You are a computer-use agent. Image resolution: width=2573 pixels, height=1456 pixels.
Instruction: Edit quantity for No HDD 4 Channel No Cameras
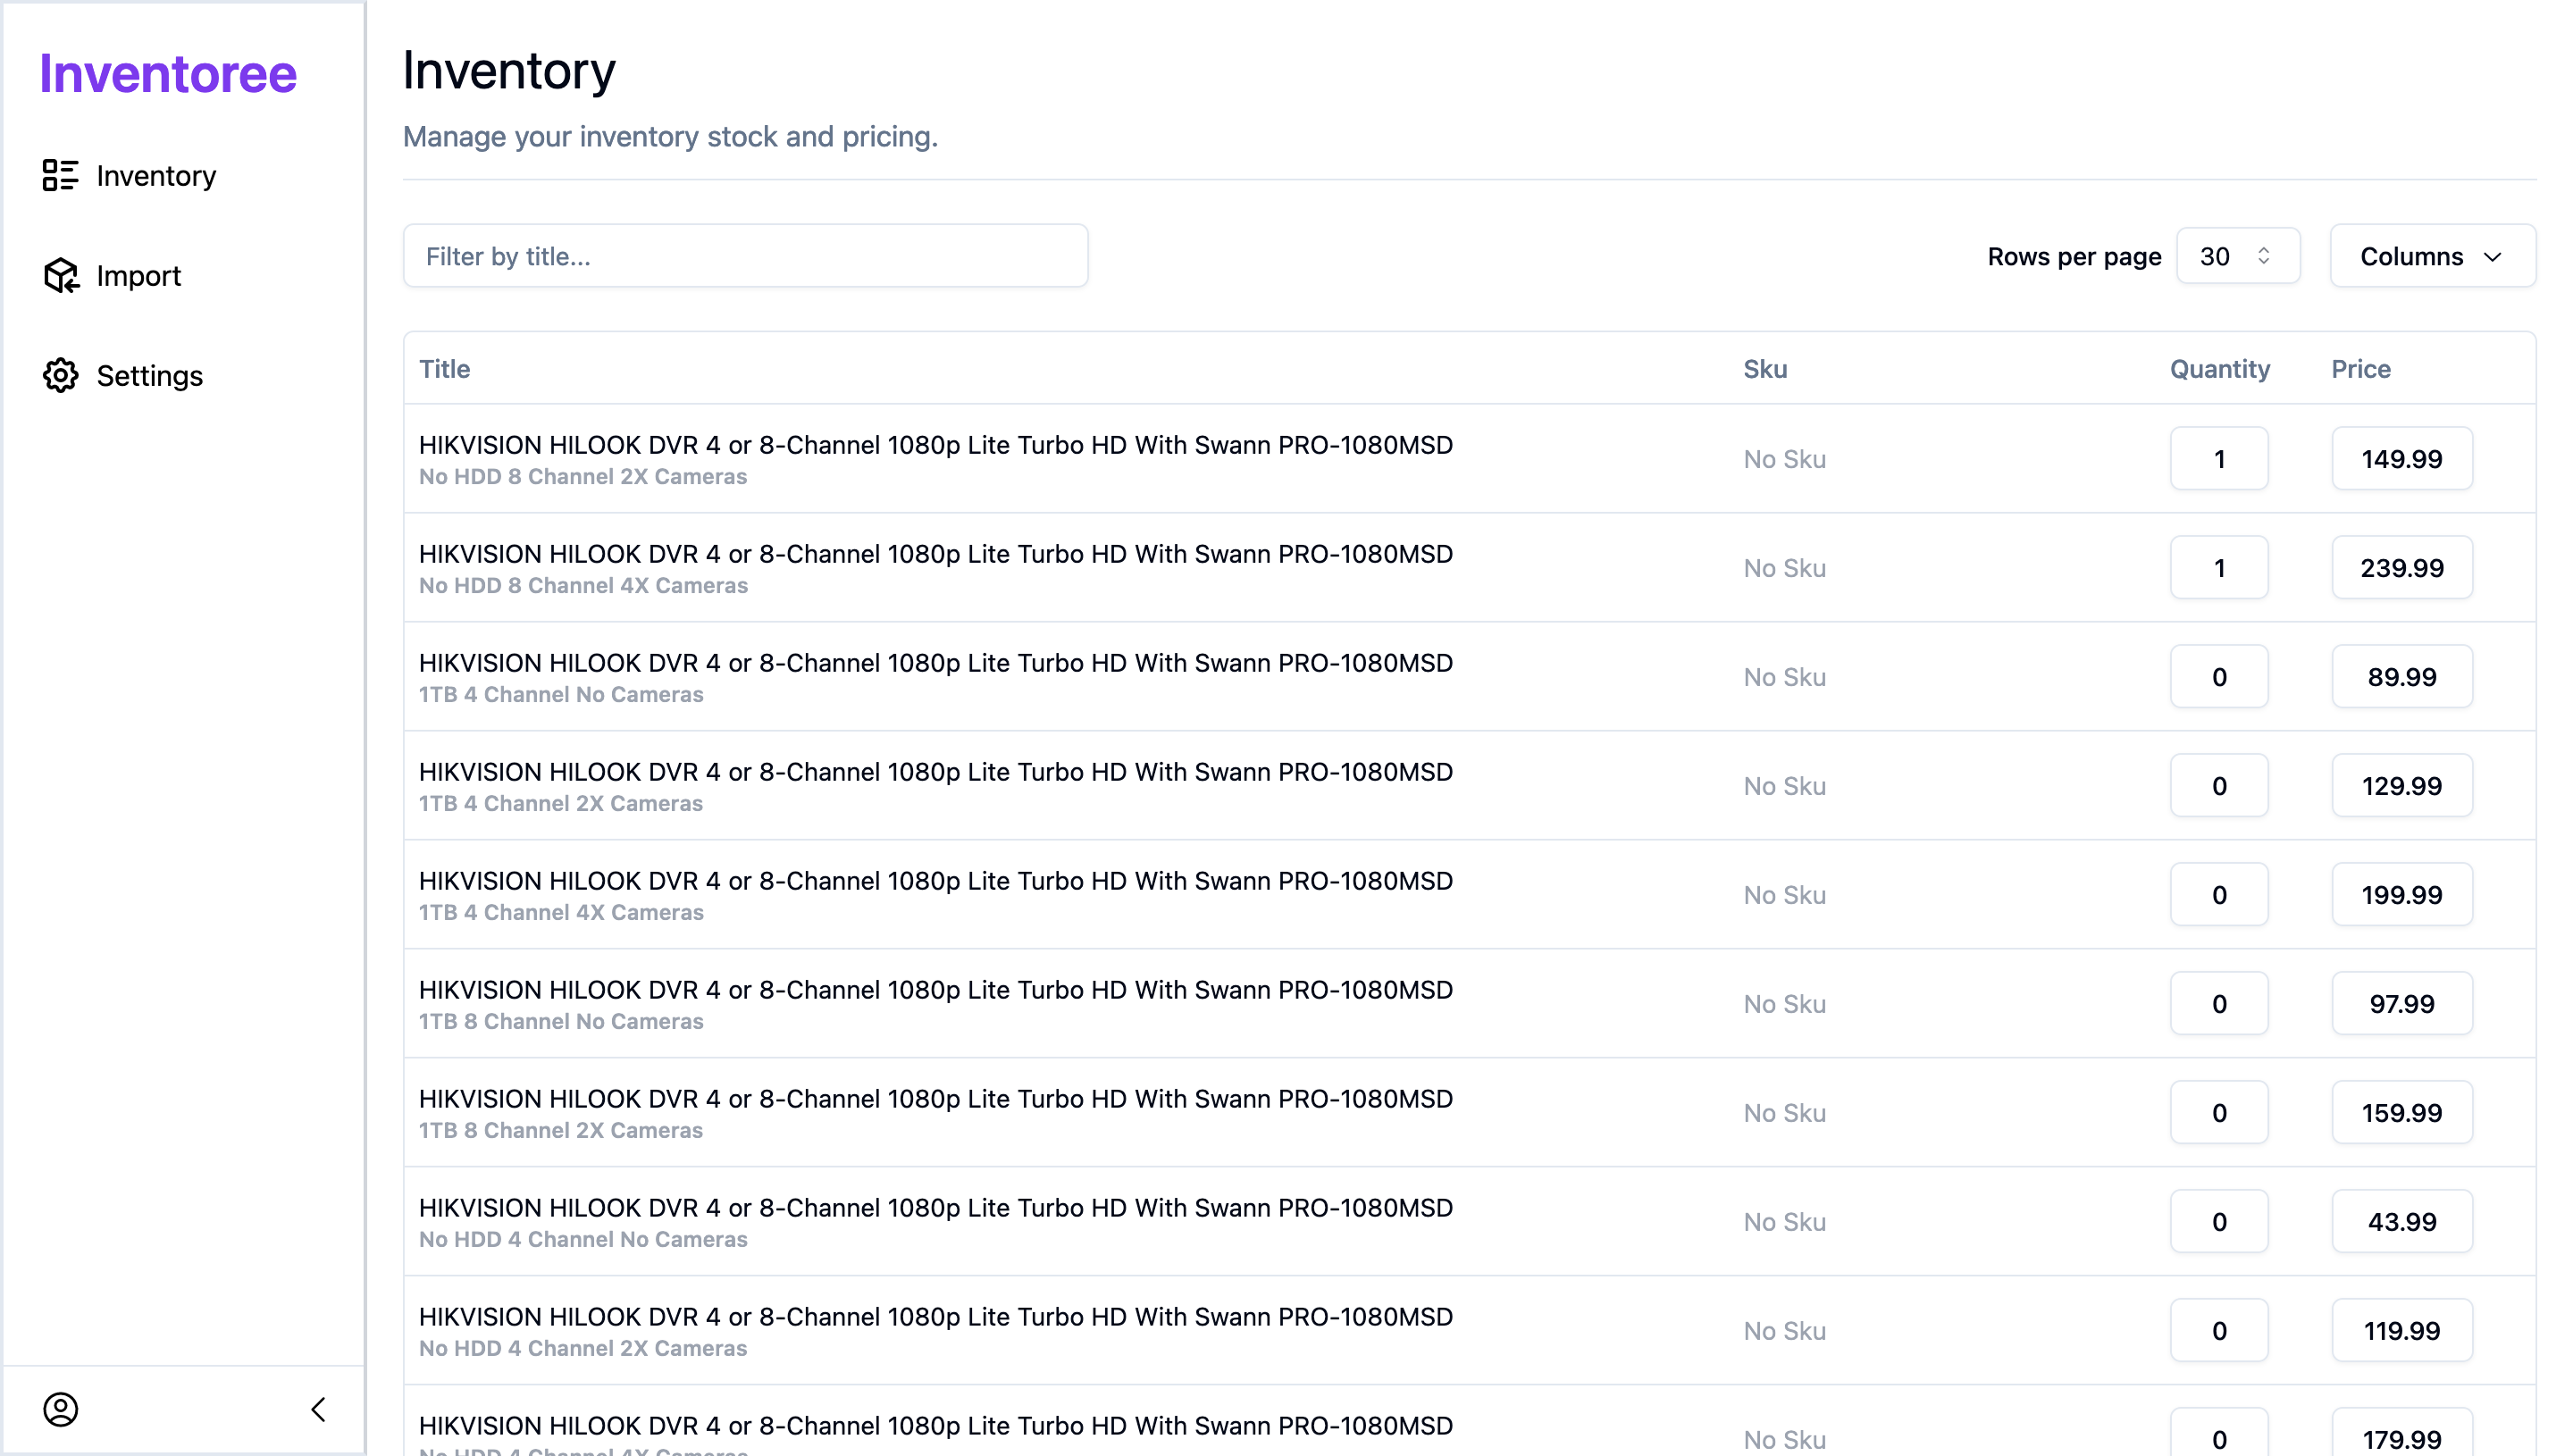pos(2219,1221)
